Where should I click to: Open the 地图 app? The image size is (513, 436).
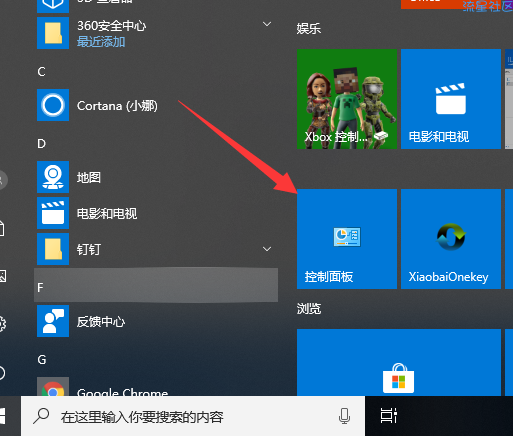156,177
